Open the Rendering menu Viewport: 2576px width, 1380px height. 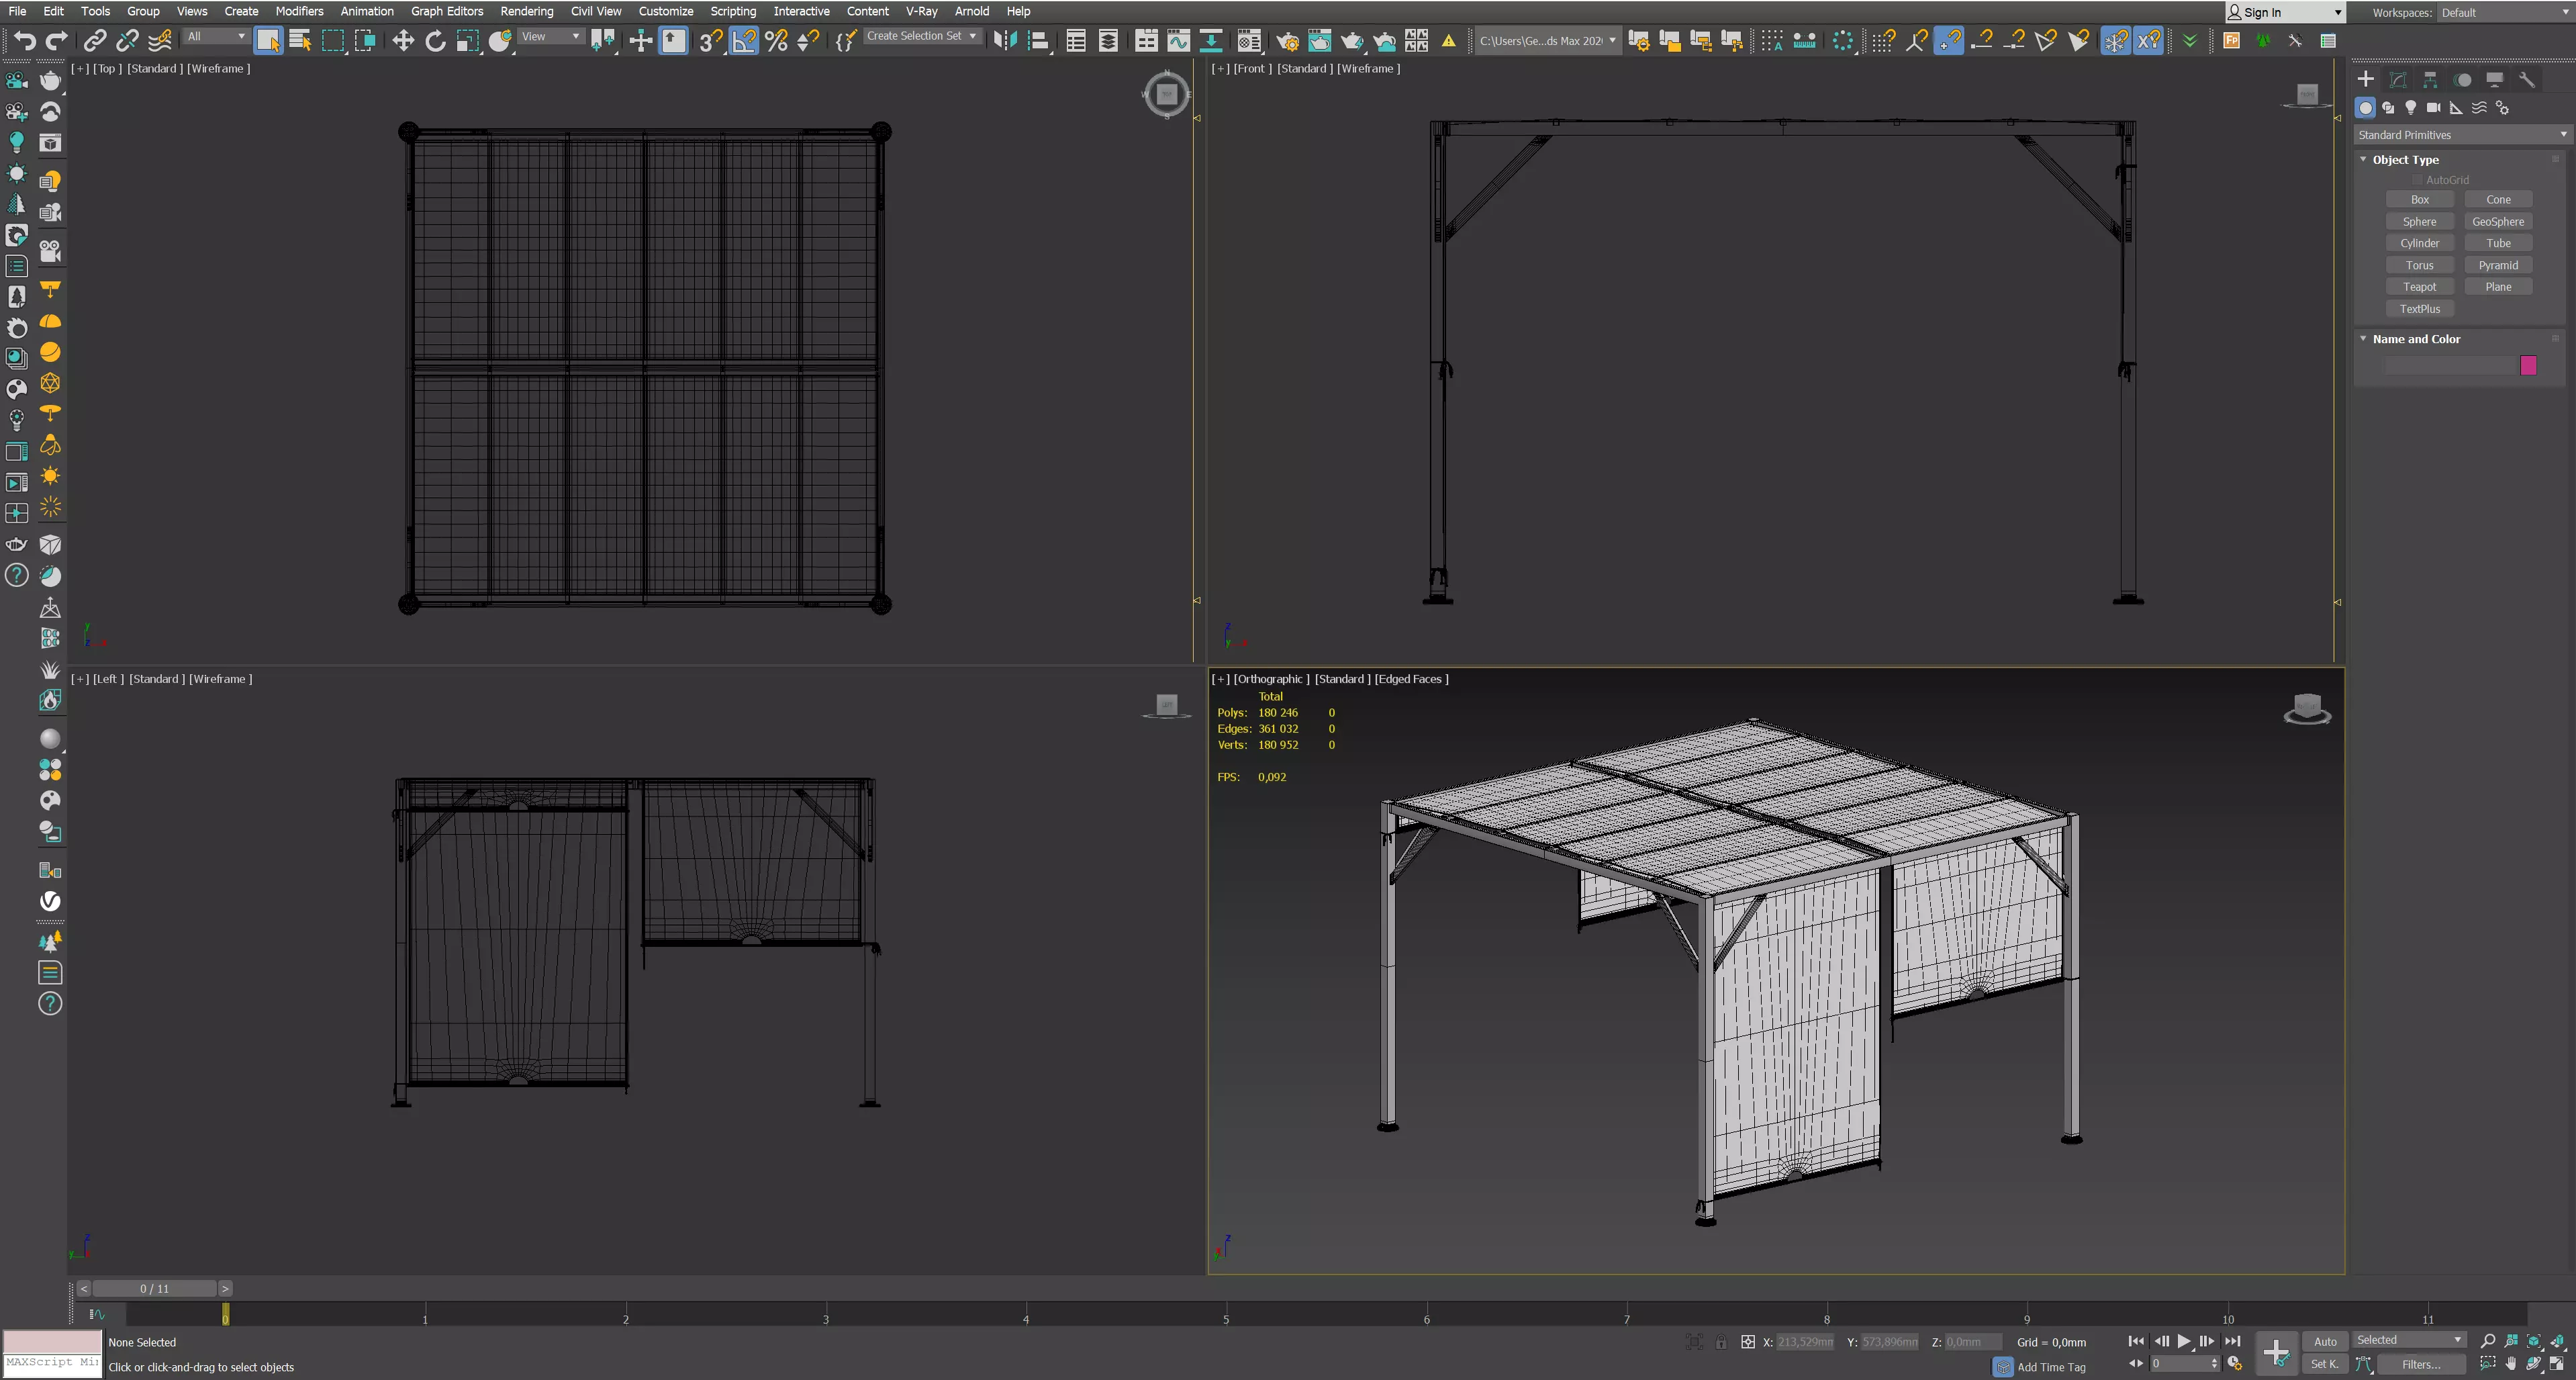pos(526,11)
